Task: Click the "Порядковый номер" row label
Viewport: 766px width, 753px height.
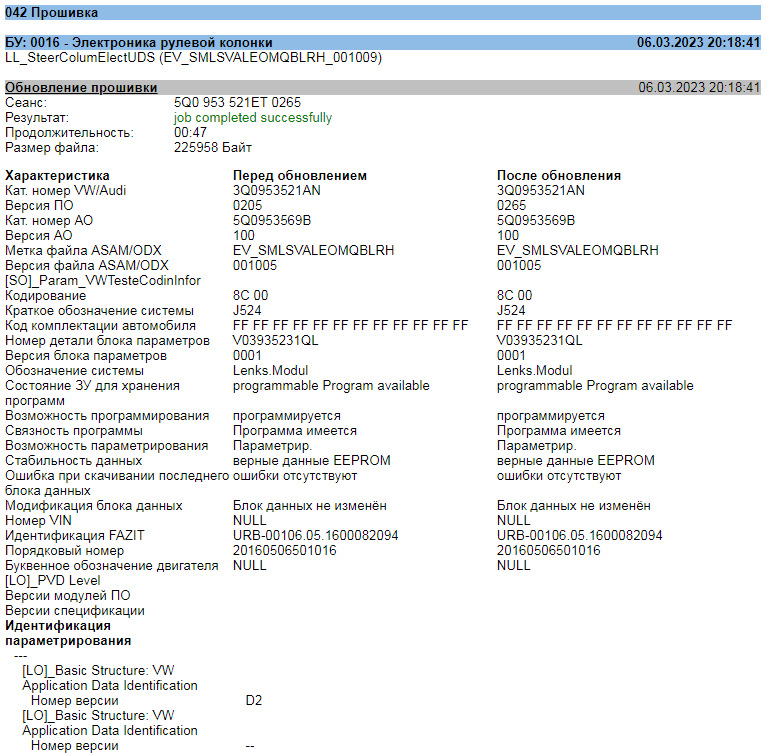Action: pos(63,551)
